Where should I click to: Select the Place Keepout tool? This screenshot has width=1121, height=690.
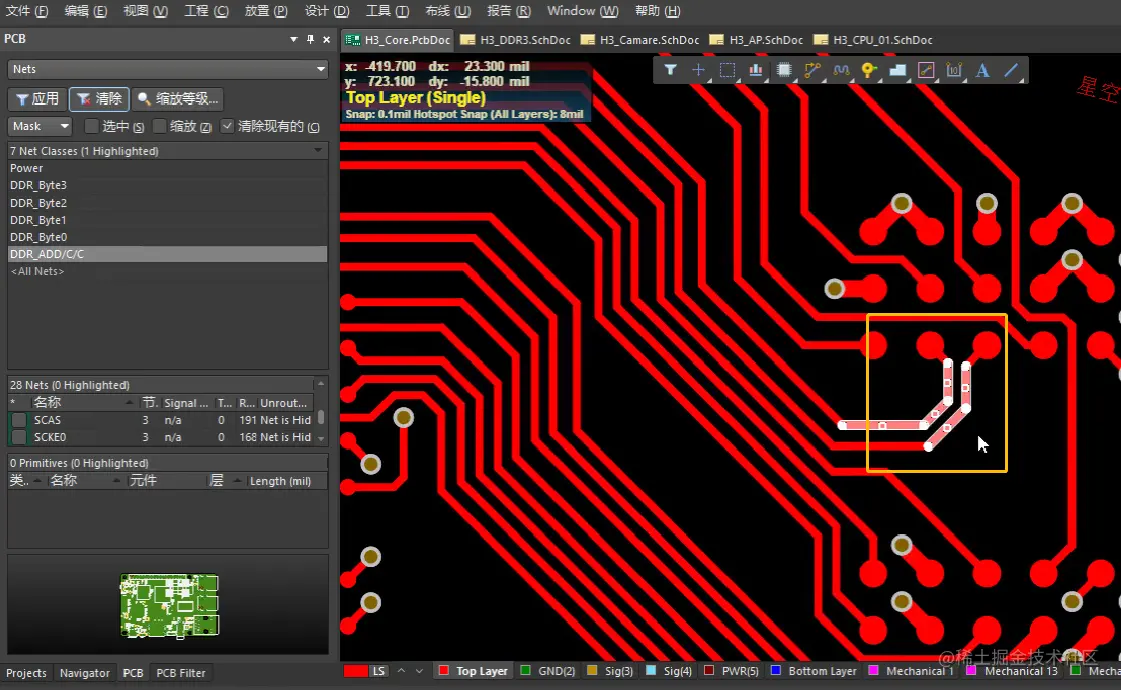(x=926, y=70)
